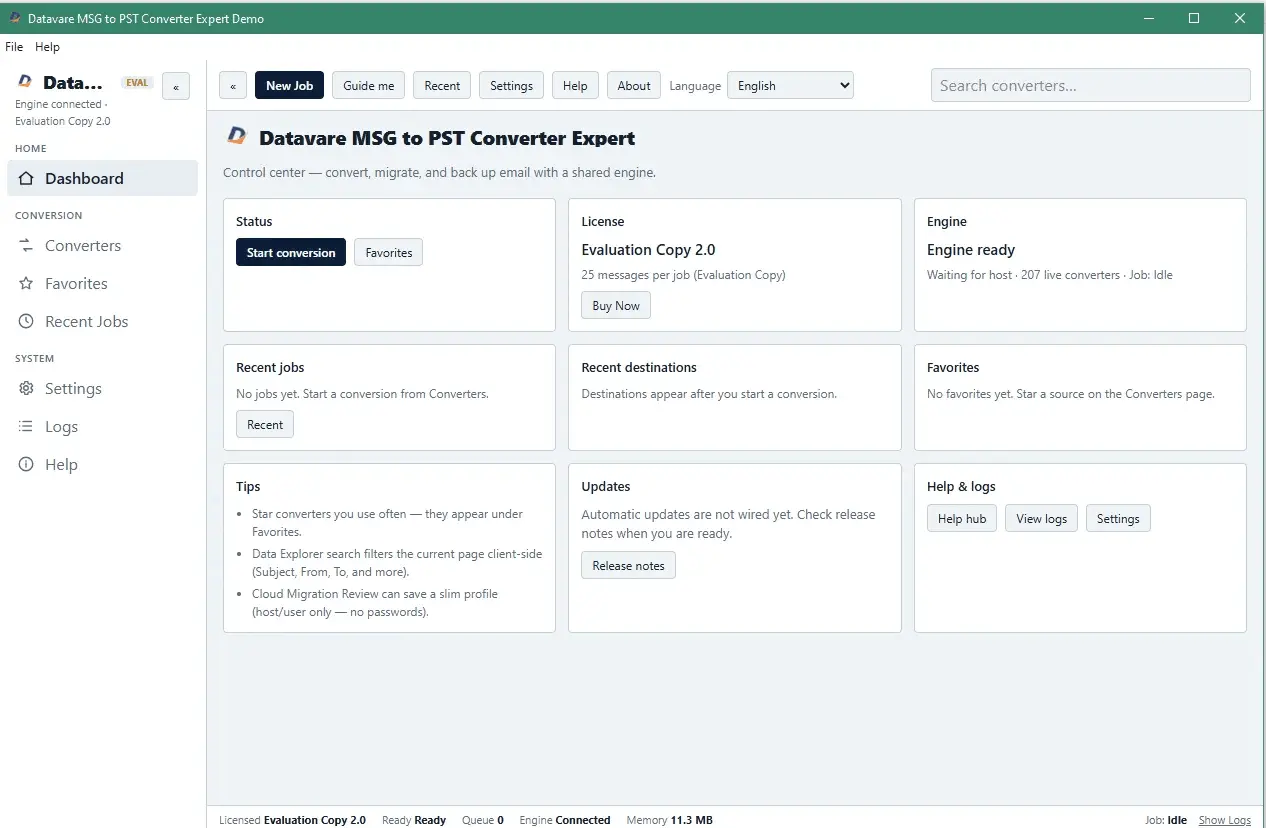Click "Licensed Evaluation Copy 2.0" in status bar
The width and height of the screenshot is (1266, 828).
(x=292, y=820)
